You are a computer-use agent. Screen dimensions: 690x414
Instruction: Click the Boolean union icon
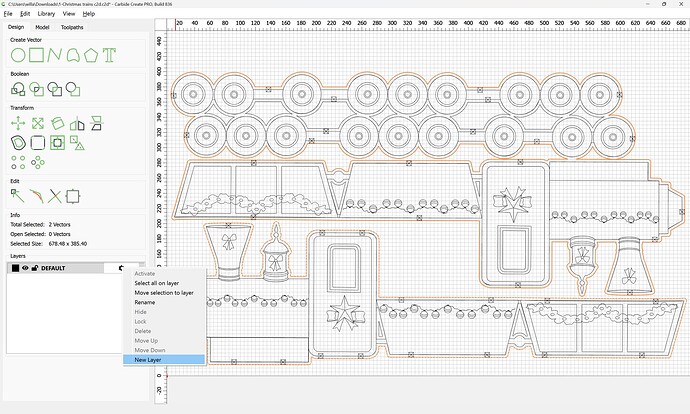click(18, 89)
